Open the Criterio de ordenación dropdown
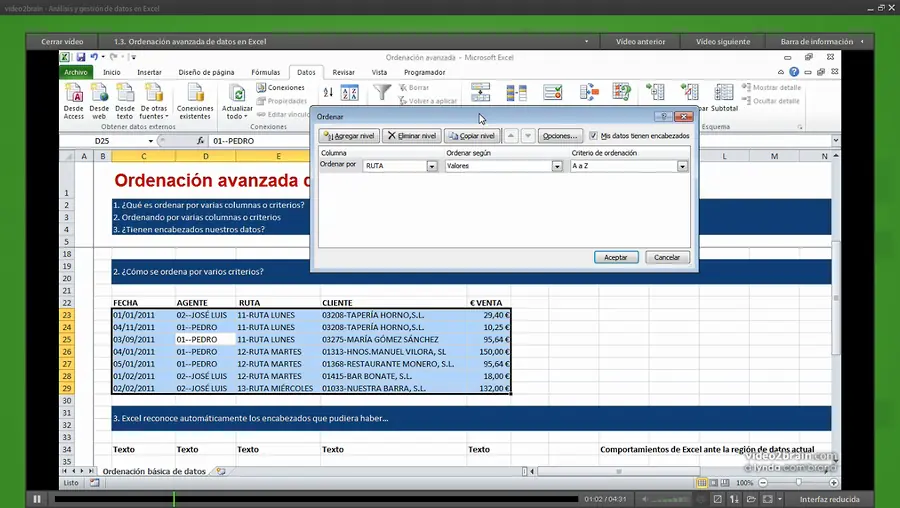Image resolution: width=900 pixels, height=508 pixels. coord(682,166)
